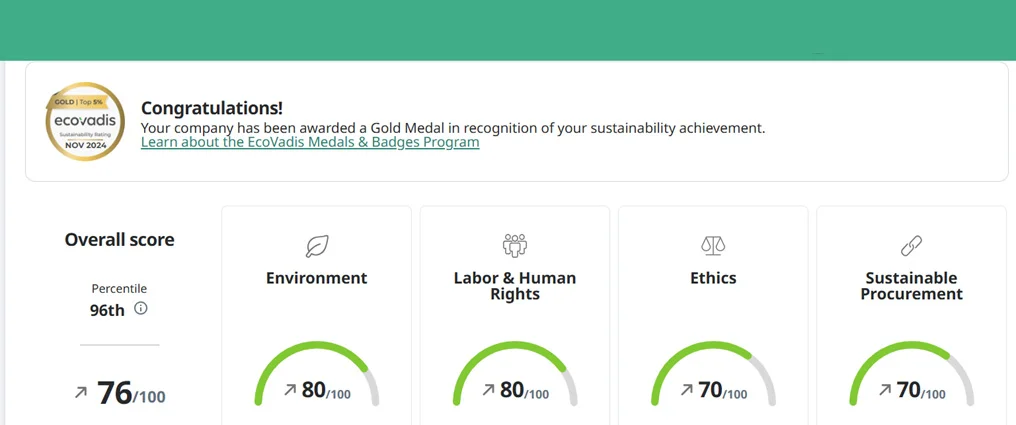Screen dimensions: 1016x425
Task: Click the percentile info icon
Action: pos(141,309)
